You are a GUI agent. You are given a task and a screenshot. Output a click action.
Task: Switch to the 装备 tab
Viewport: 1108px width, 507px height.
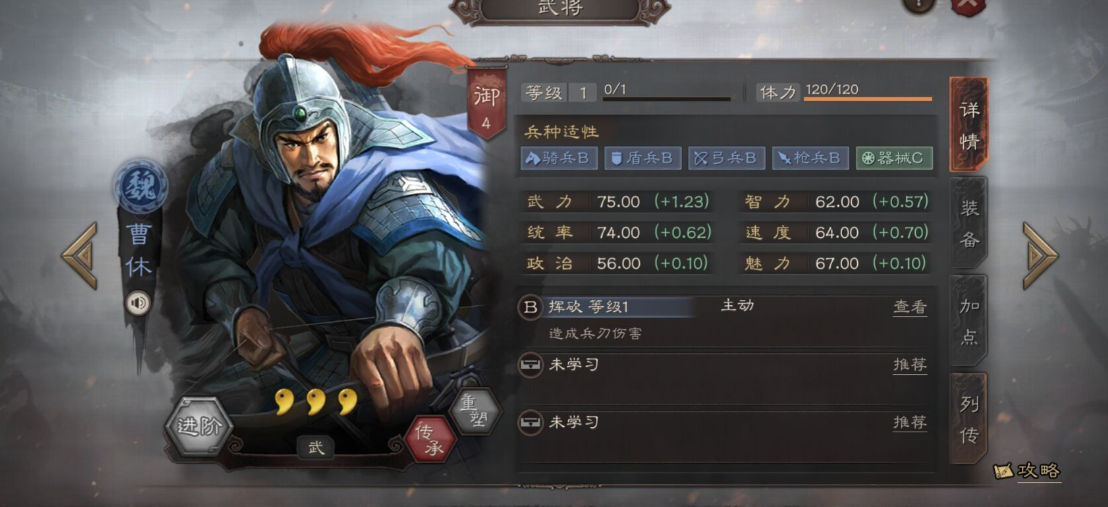click(x=969, y=223)
